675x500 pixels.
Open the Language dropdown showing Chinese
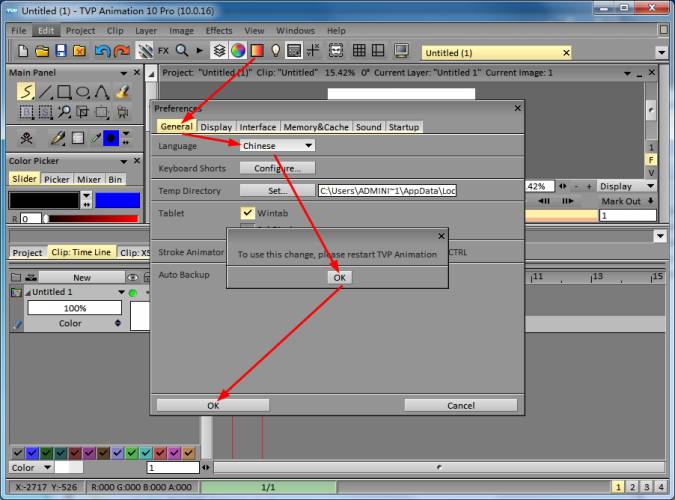tap(277, 146)
